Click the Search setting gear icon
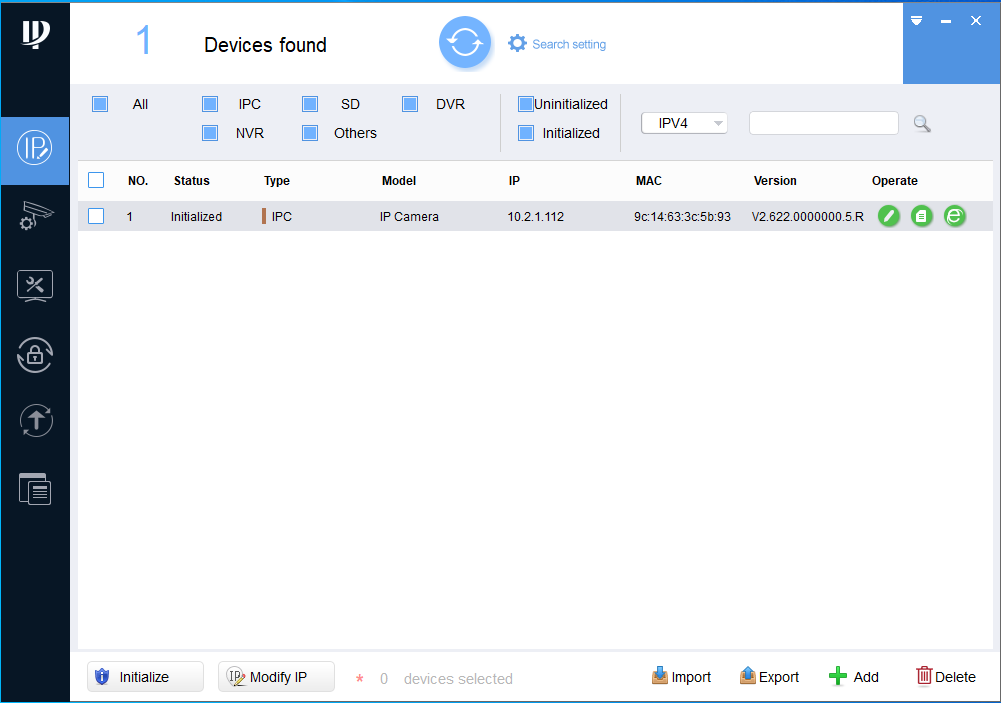This screenshot has height=703, width=1001. pos(517,43)
